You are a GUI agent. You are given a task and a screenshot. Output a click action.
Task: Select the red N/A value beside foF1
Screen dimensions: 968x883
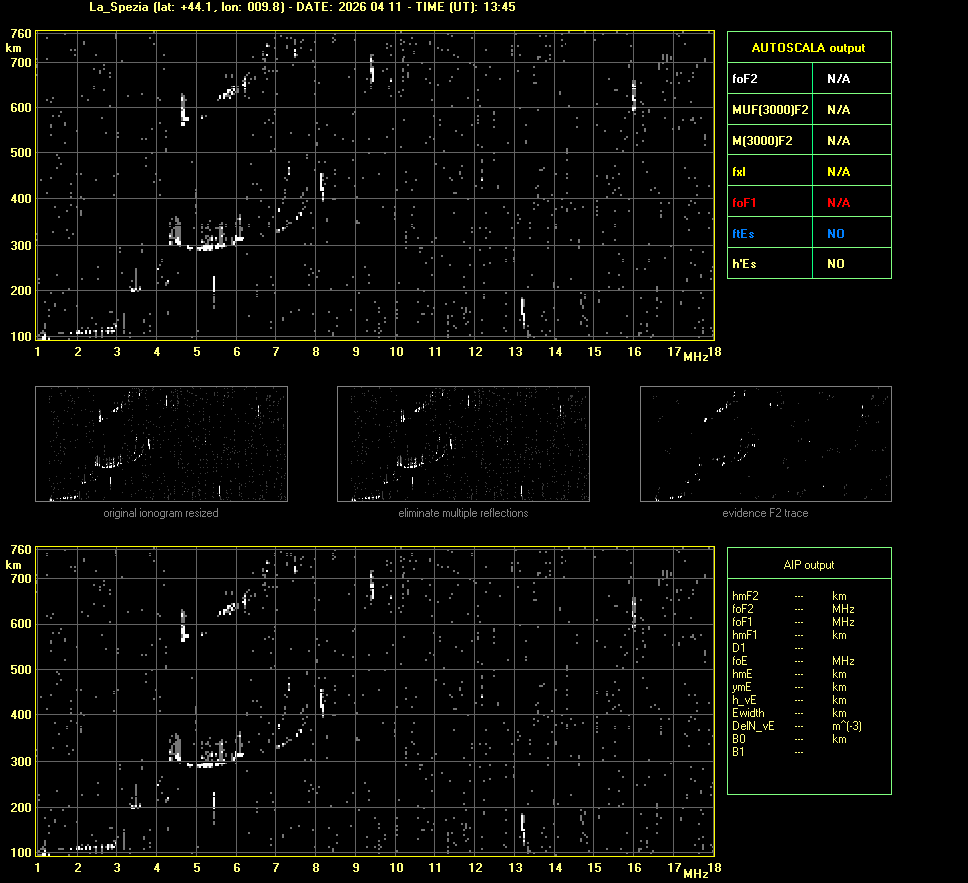pos(838,202)
